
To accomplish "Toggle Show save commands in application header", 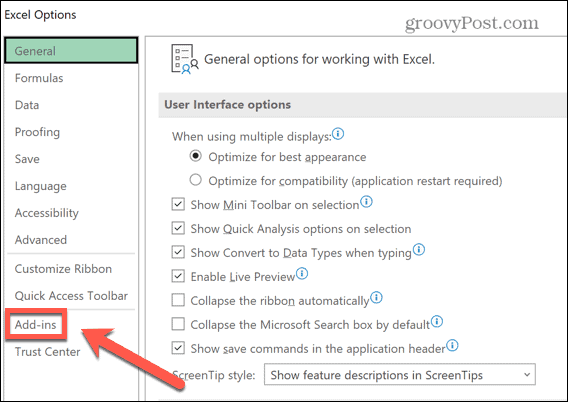I will [x=178, y=348].
